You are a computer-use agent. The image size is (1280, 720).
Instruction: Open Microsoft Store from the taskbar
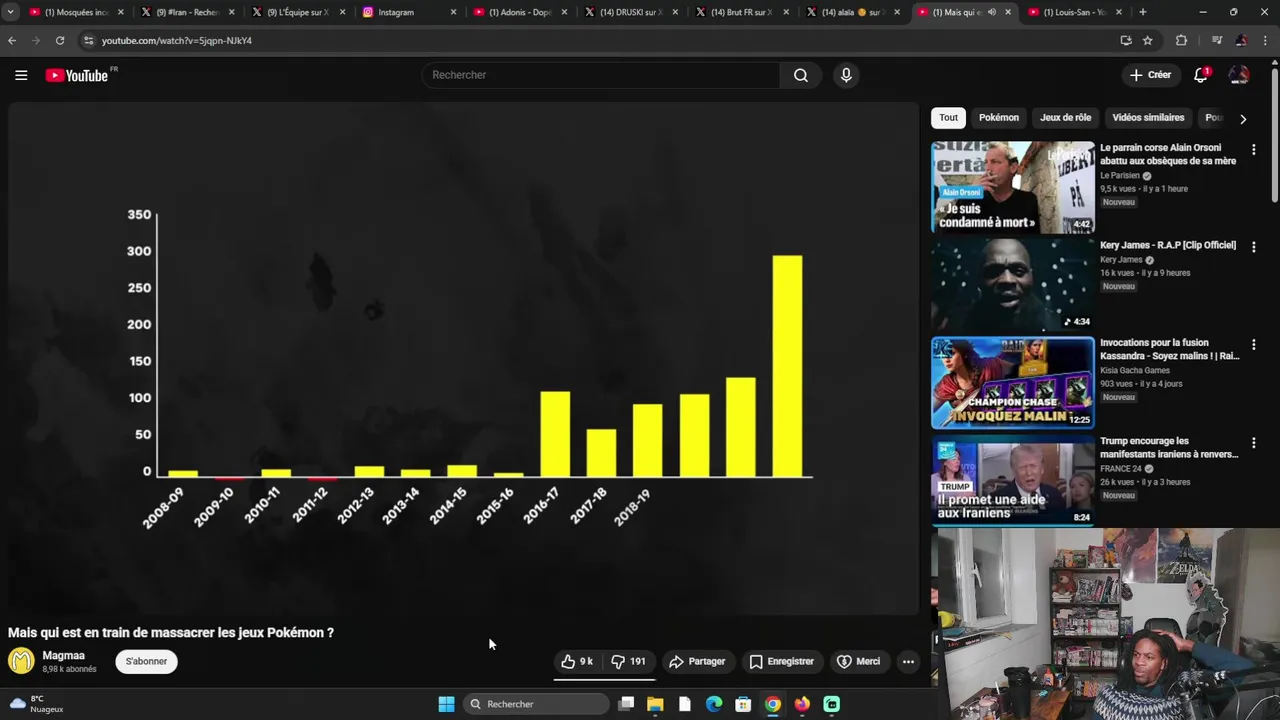pyautogui.click(x=743, y=704)
